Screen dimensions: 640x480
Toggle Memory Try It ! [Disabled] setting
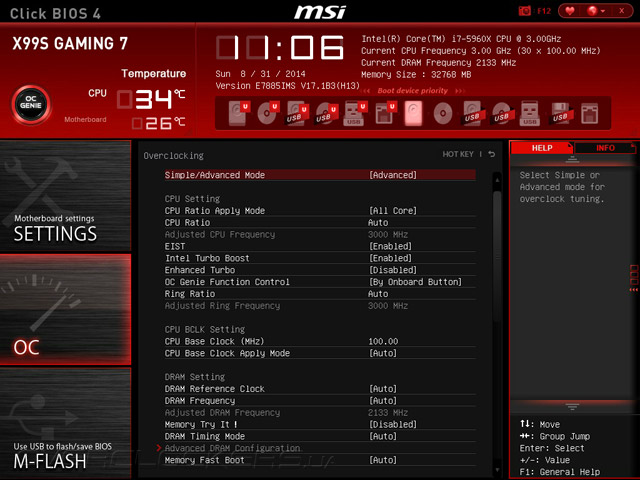point(393,424)
